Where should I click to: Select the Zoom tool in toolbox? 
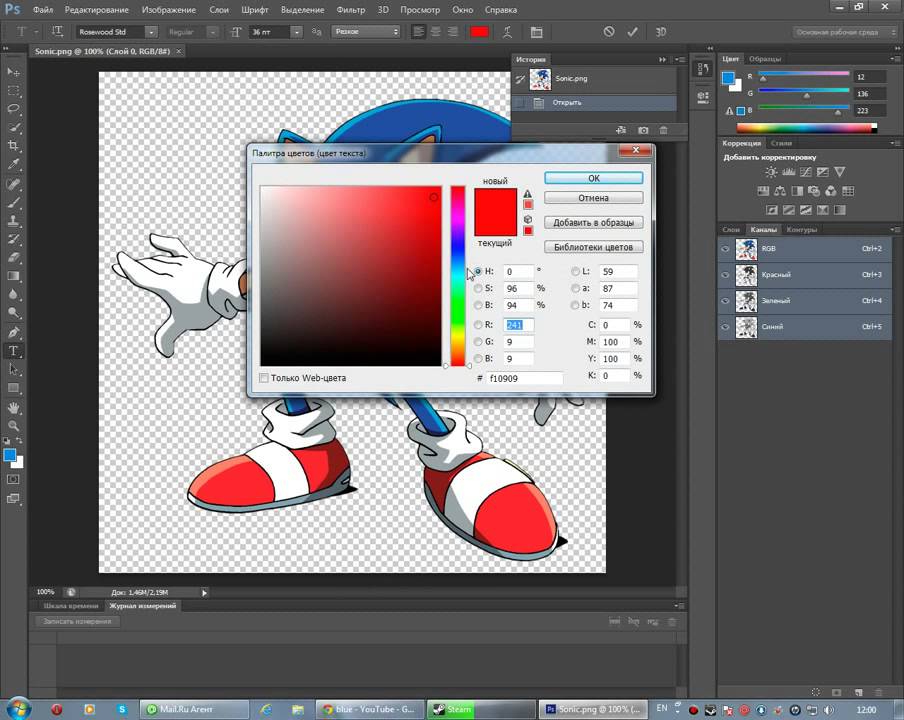click(x=13, y=426)
